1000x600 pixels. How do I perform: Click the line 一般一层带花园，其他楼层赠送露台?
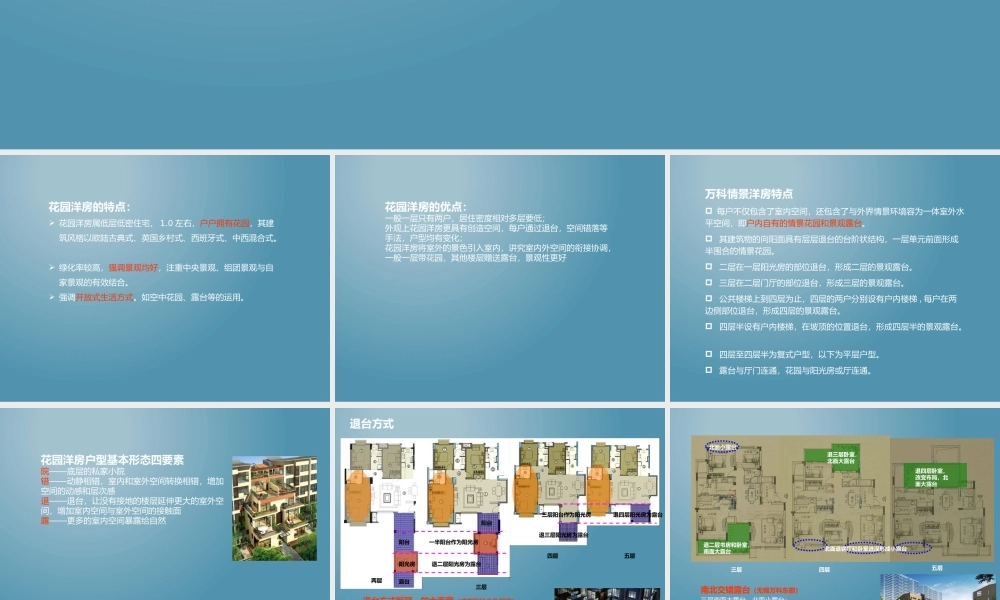[475, 258]
